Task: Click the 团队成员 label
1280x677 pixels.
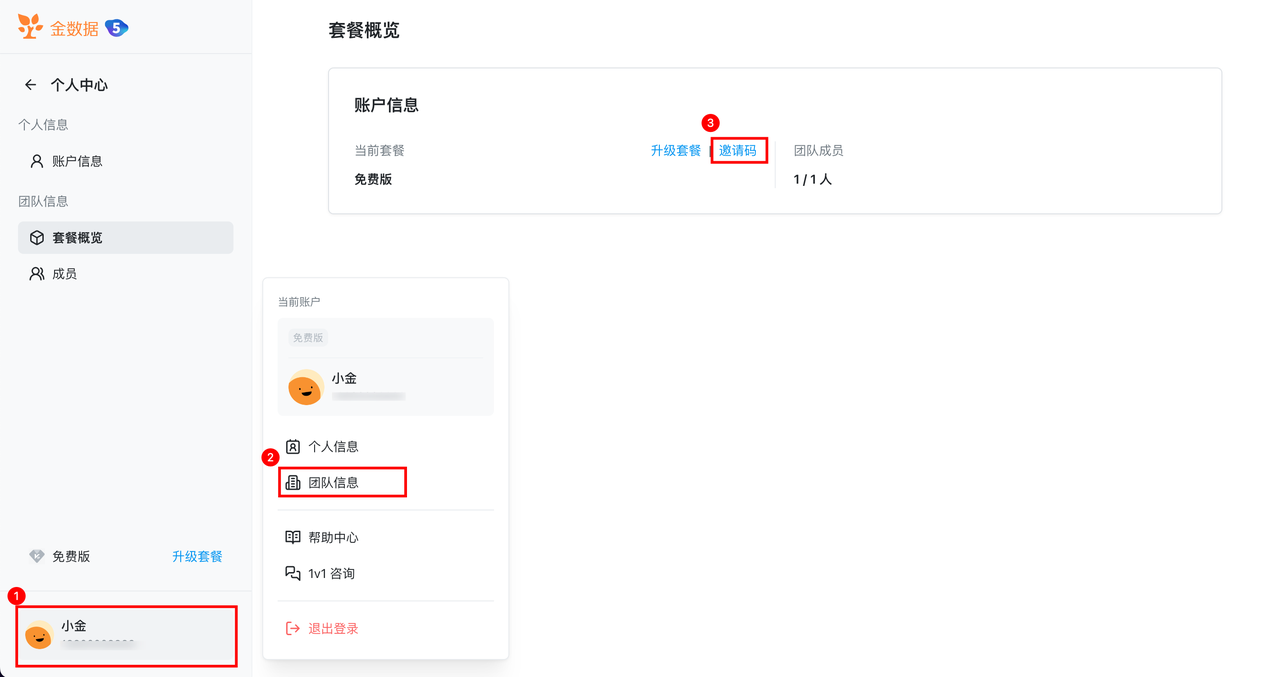Action: tap(818, 151)
